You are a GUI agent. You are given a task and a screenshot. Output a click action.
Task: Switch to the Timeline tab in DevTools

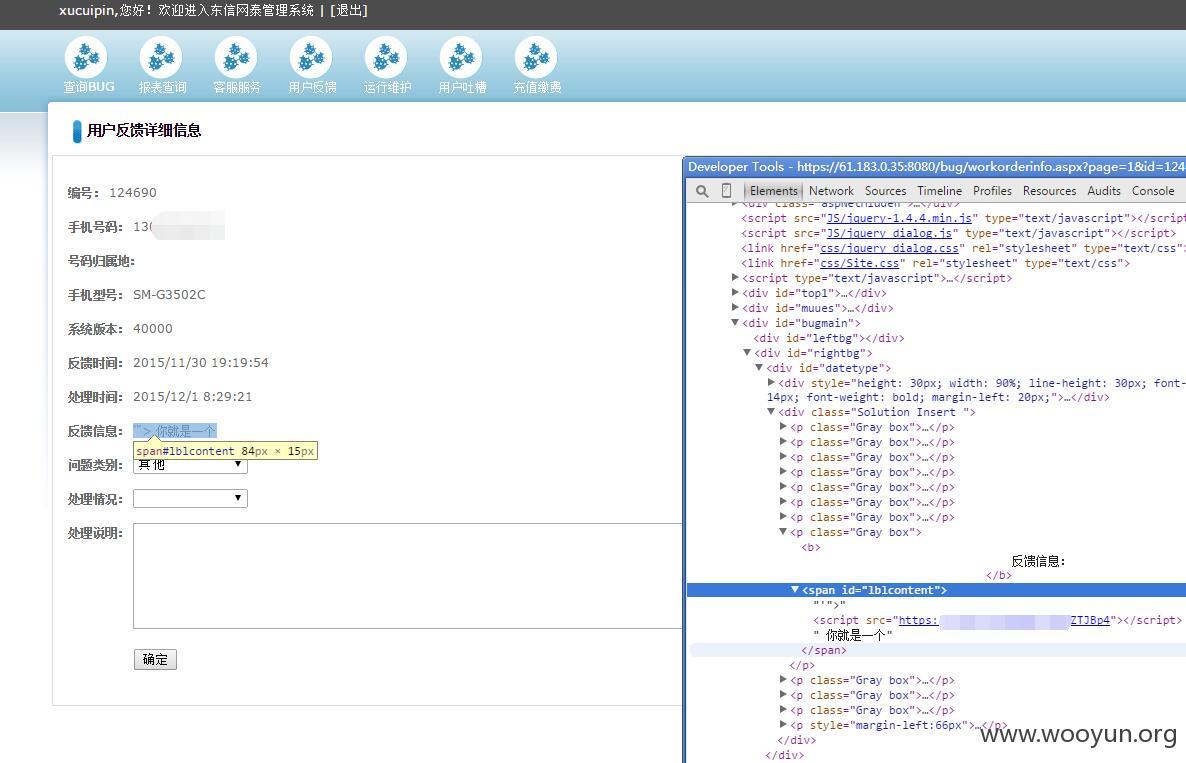point(939,191)
